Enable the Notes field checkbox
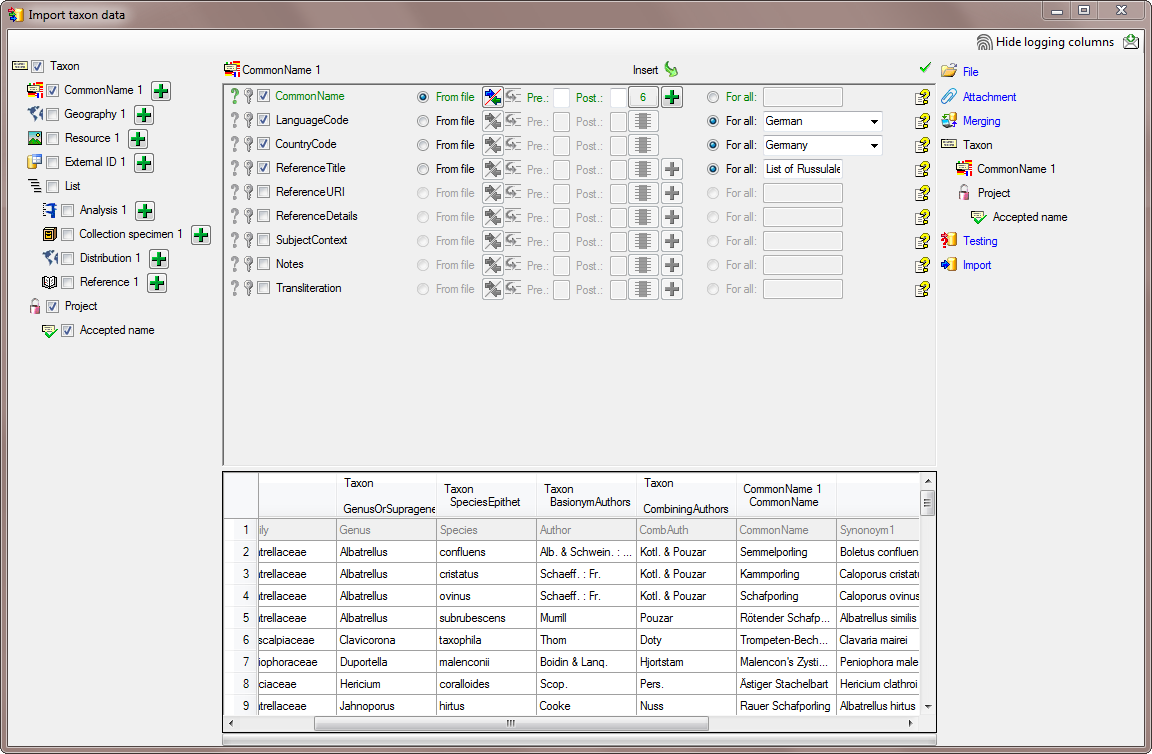 (x=264, y=264)
